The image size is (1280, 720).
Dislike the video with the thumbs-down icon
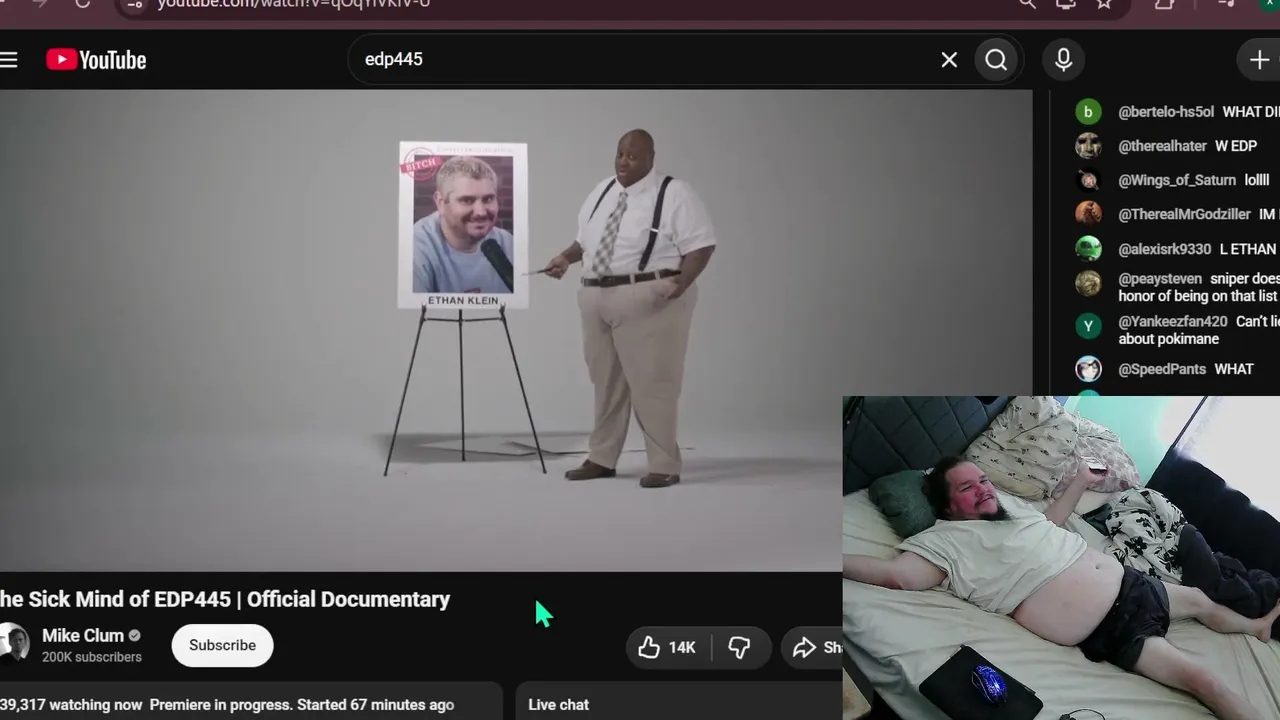(740, 647)
